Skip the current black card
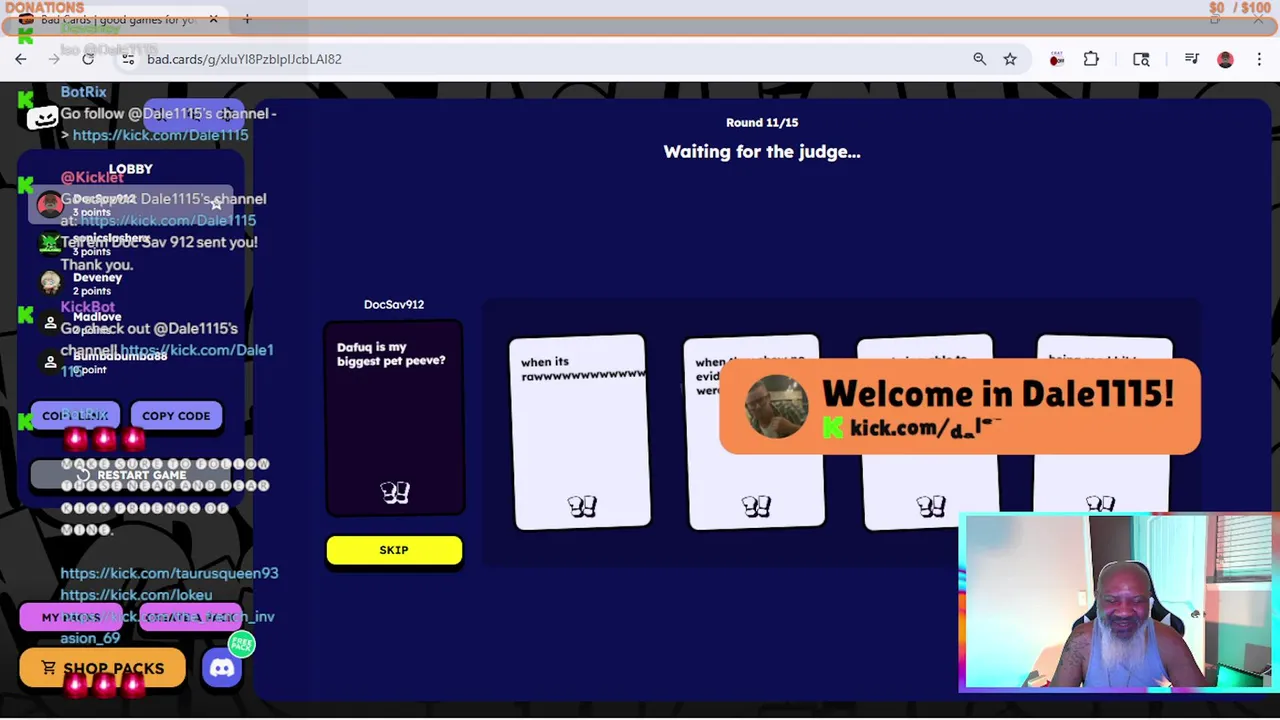The height and width of the screenshot is (720, 1280). click(x=394, y=550)
